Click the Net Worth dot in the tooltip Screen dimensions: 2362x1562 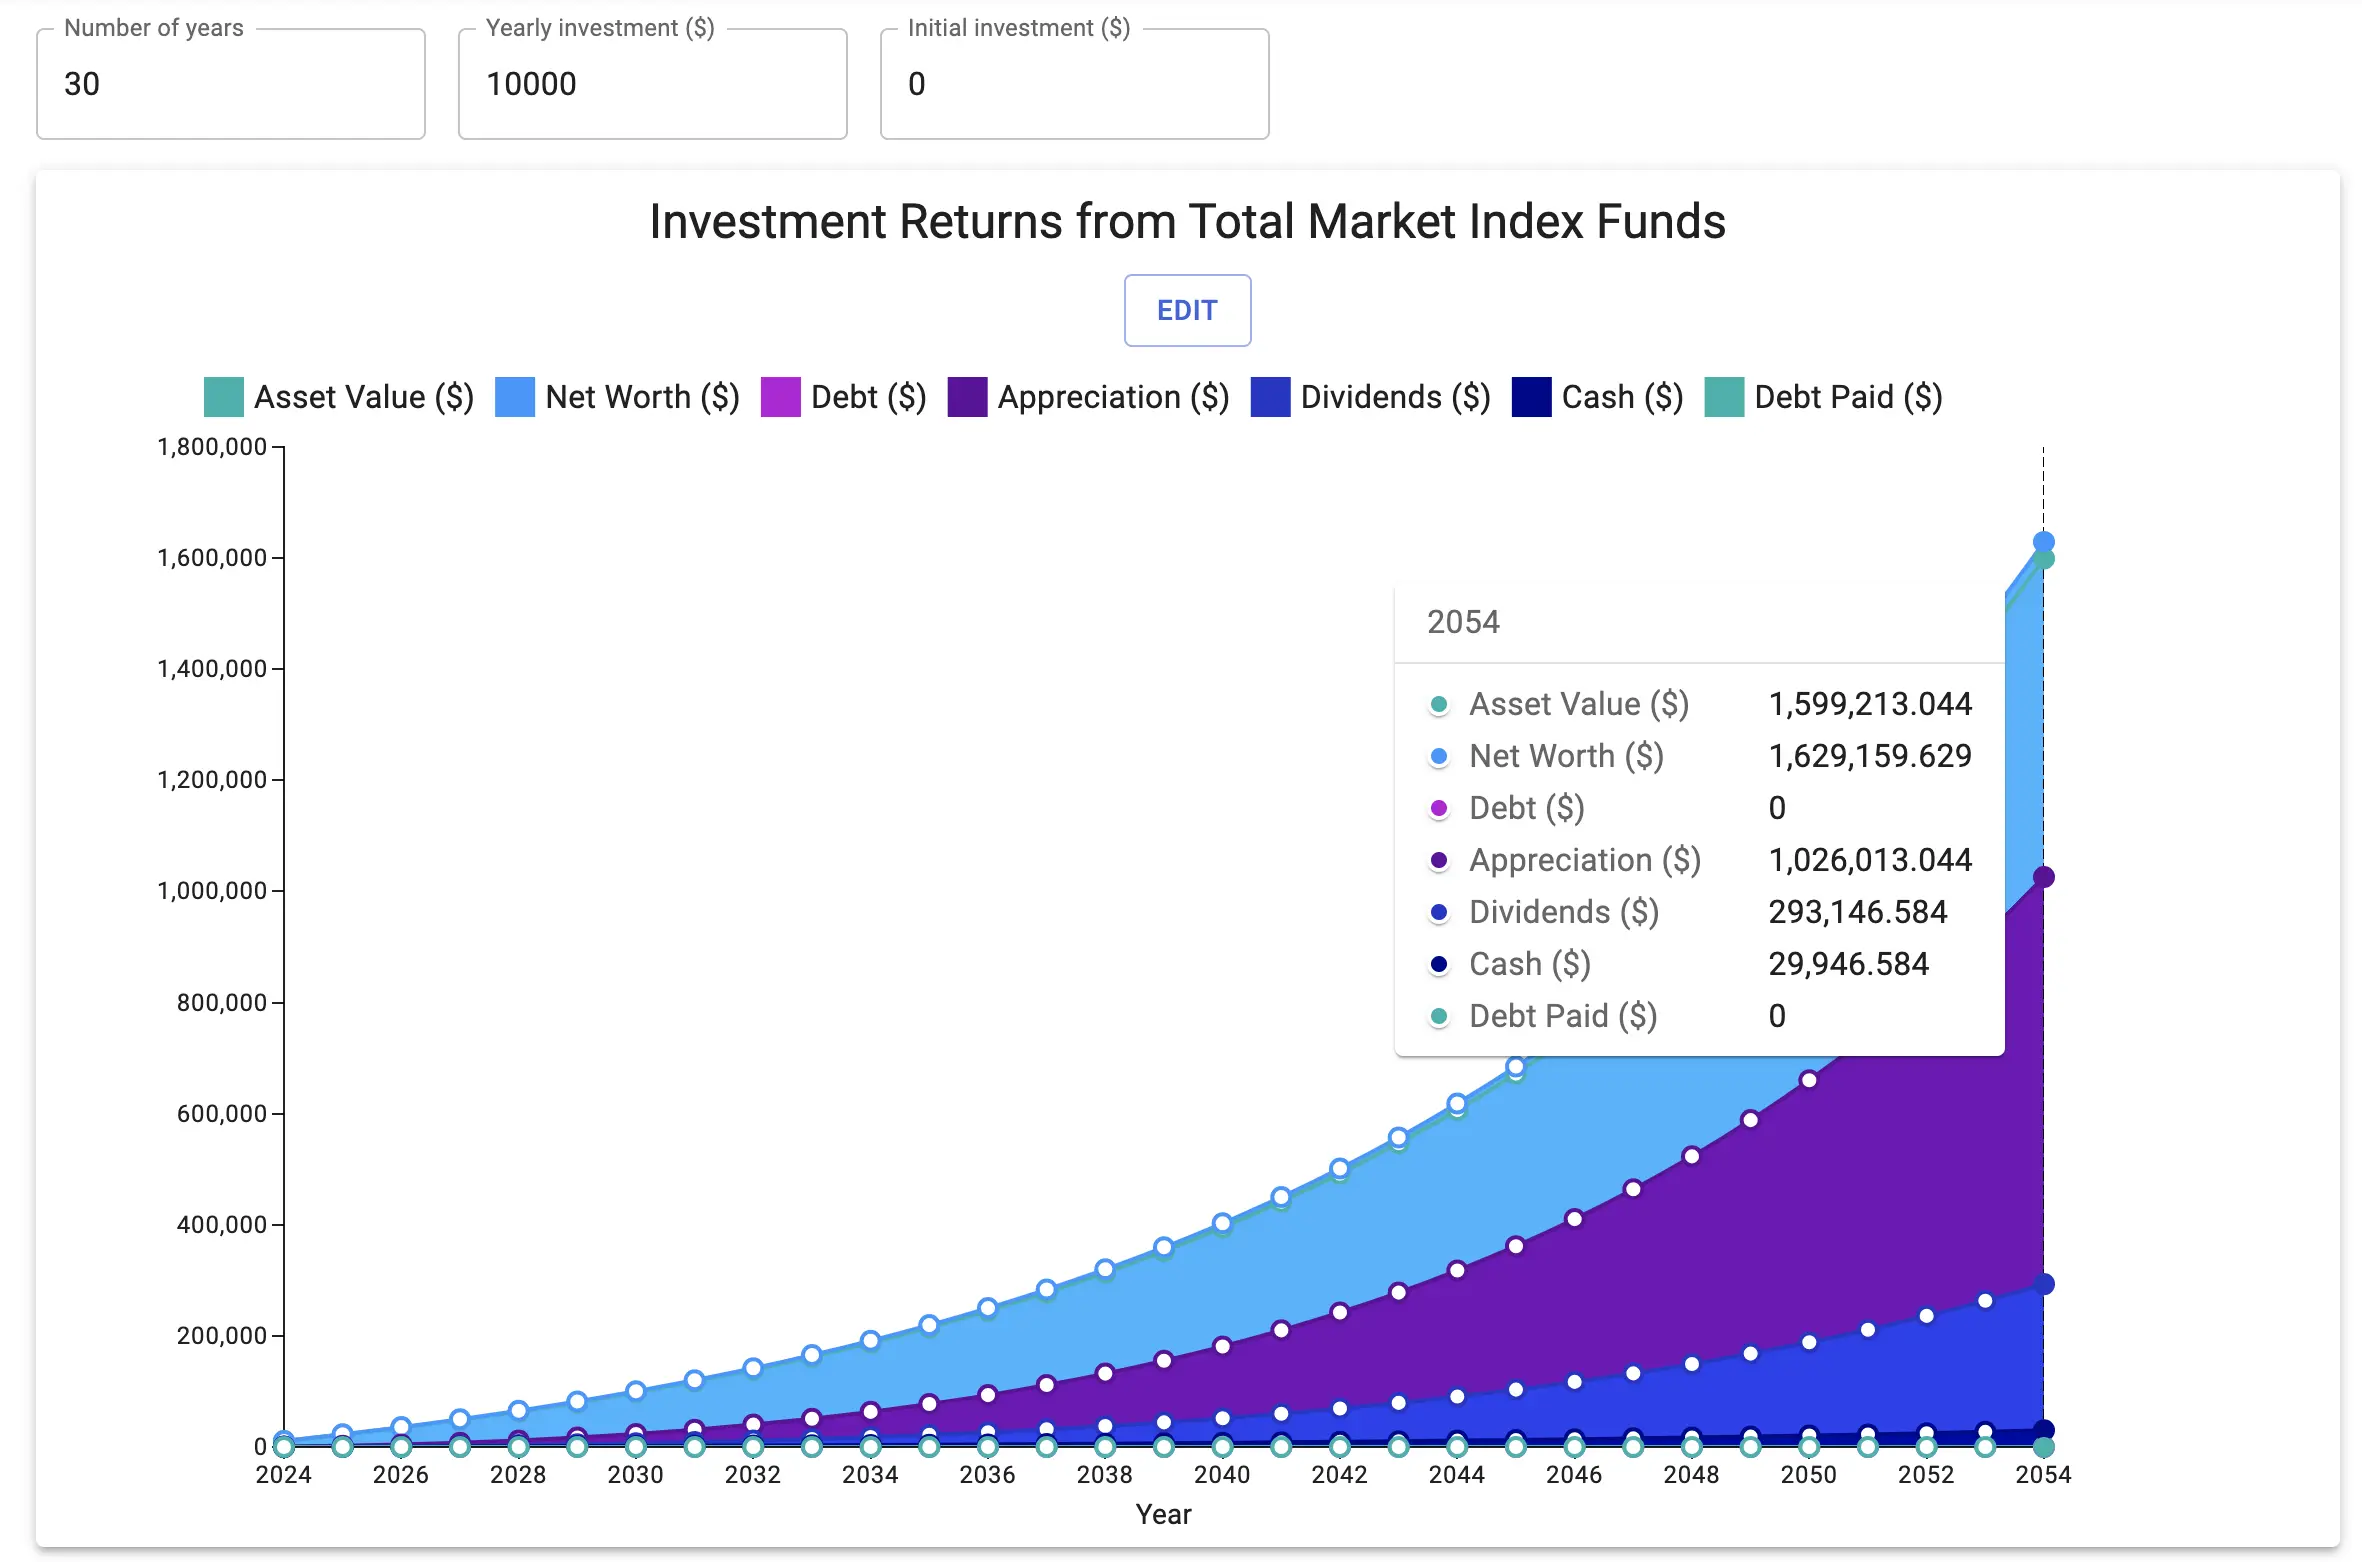(1439, 756)
